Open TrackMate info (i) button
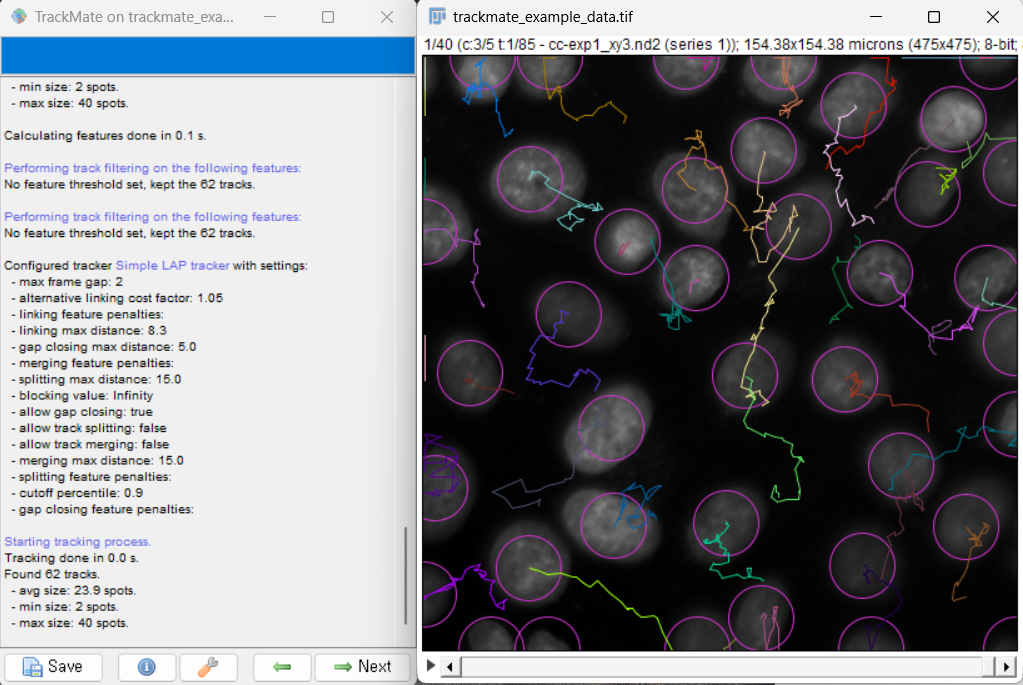The height and width of the screenshot is (685, 1023). pyautogui.click(x=147, y=667)
